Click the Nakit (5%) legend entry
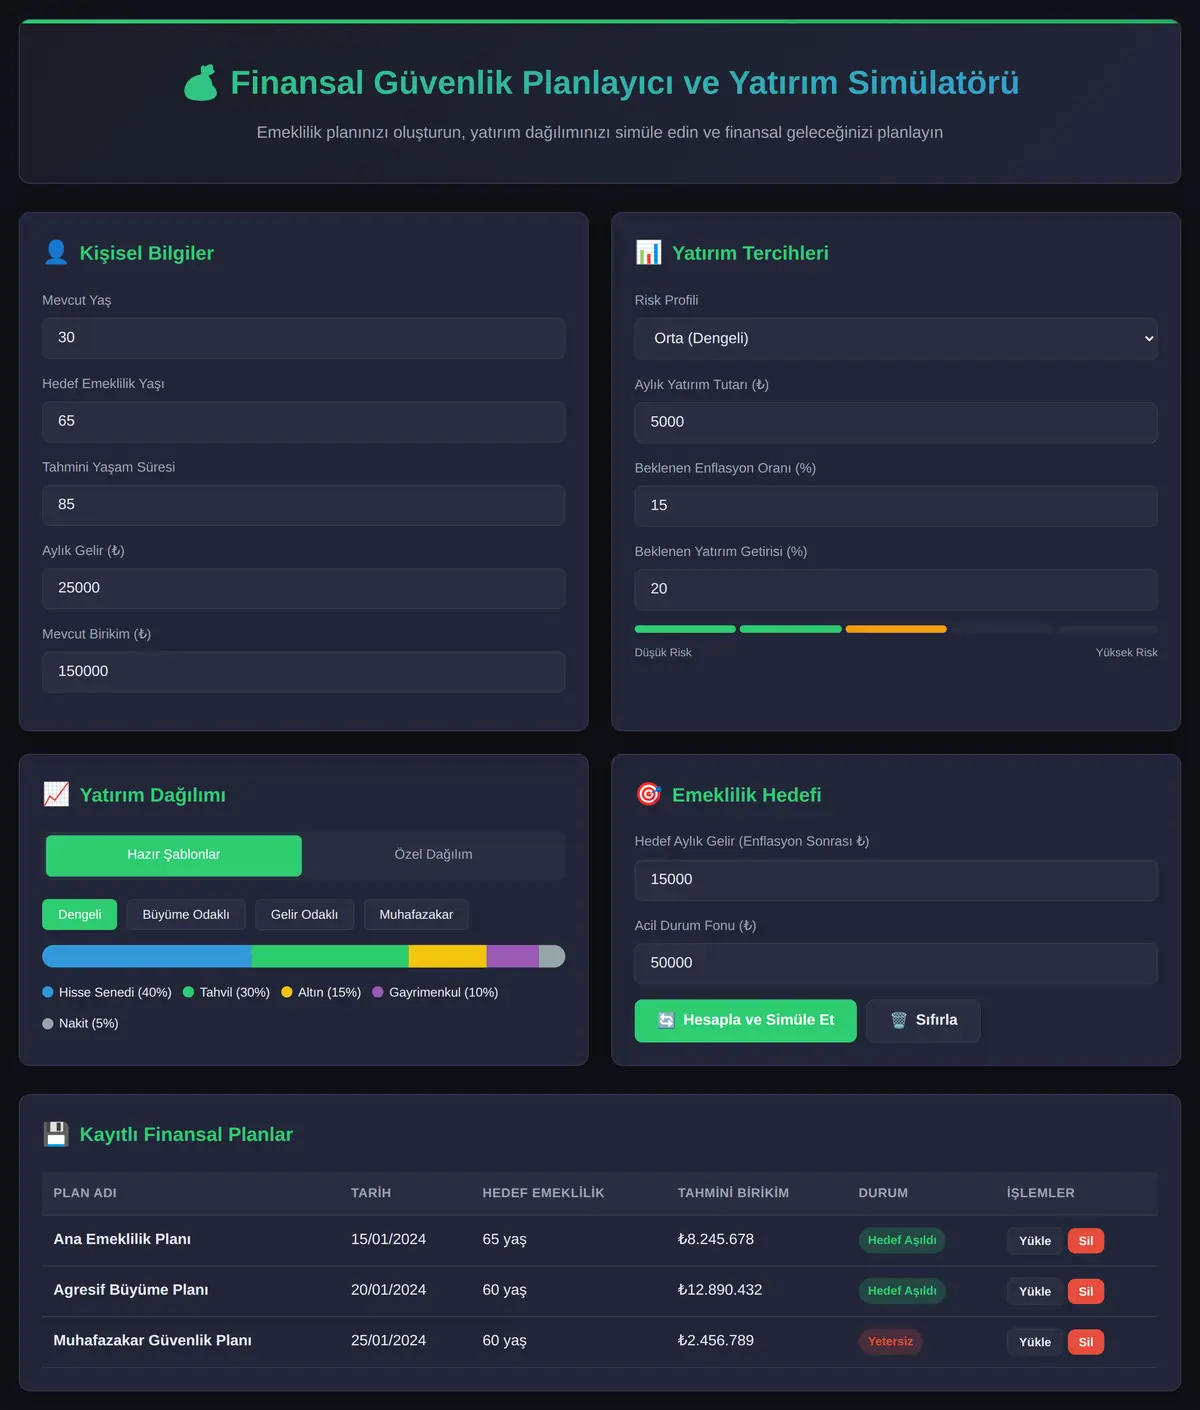 (x=80, y=1023)
